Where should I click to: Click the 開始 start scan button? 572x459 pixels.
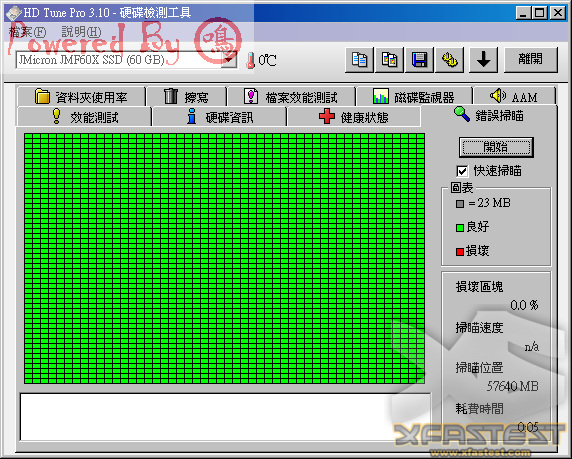coord(496,147)
